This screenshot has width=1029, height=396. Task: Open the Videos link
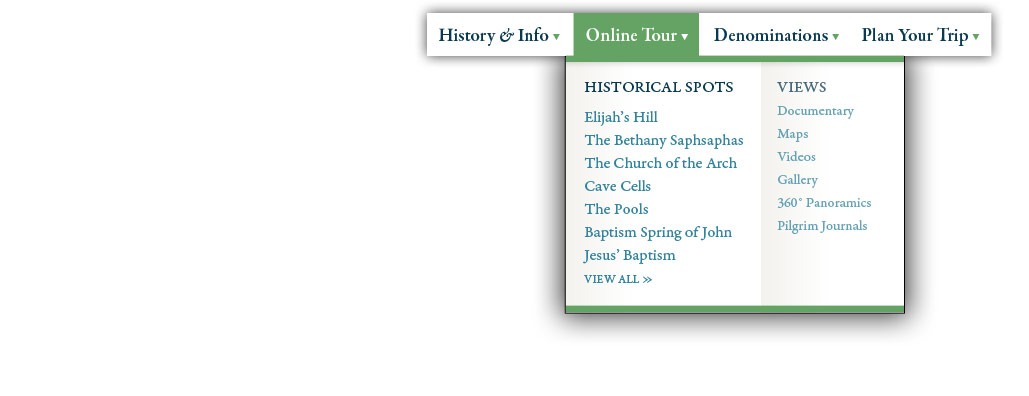coord(796,157)
